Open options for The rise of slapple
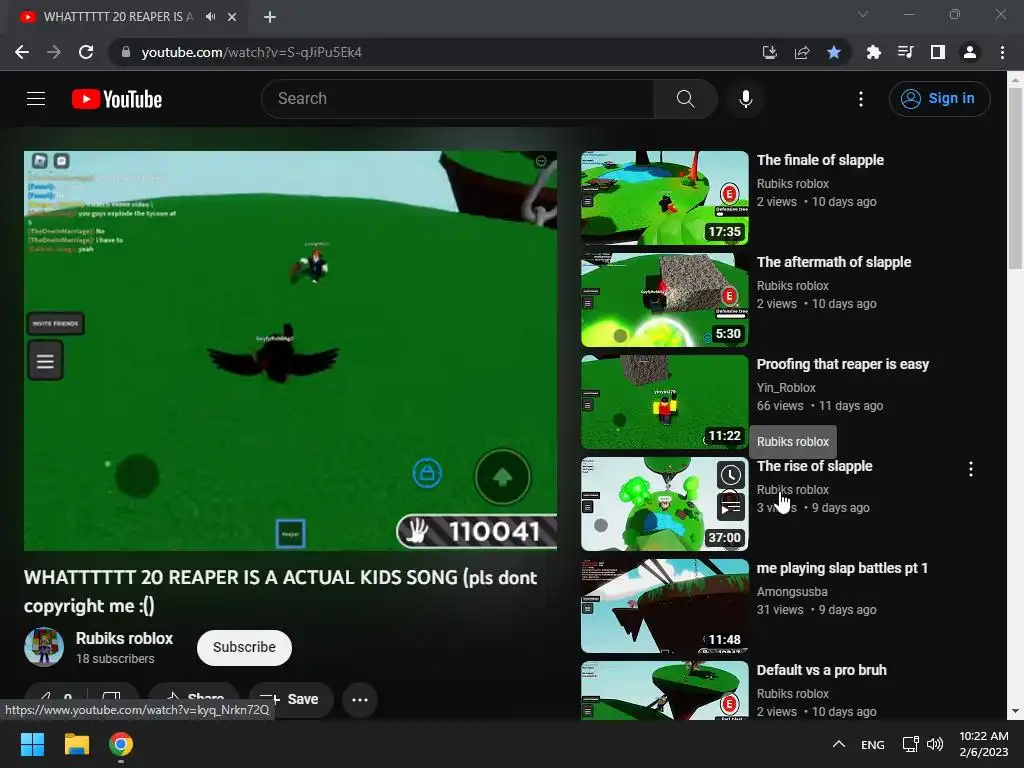 [x=970, y=469]
